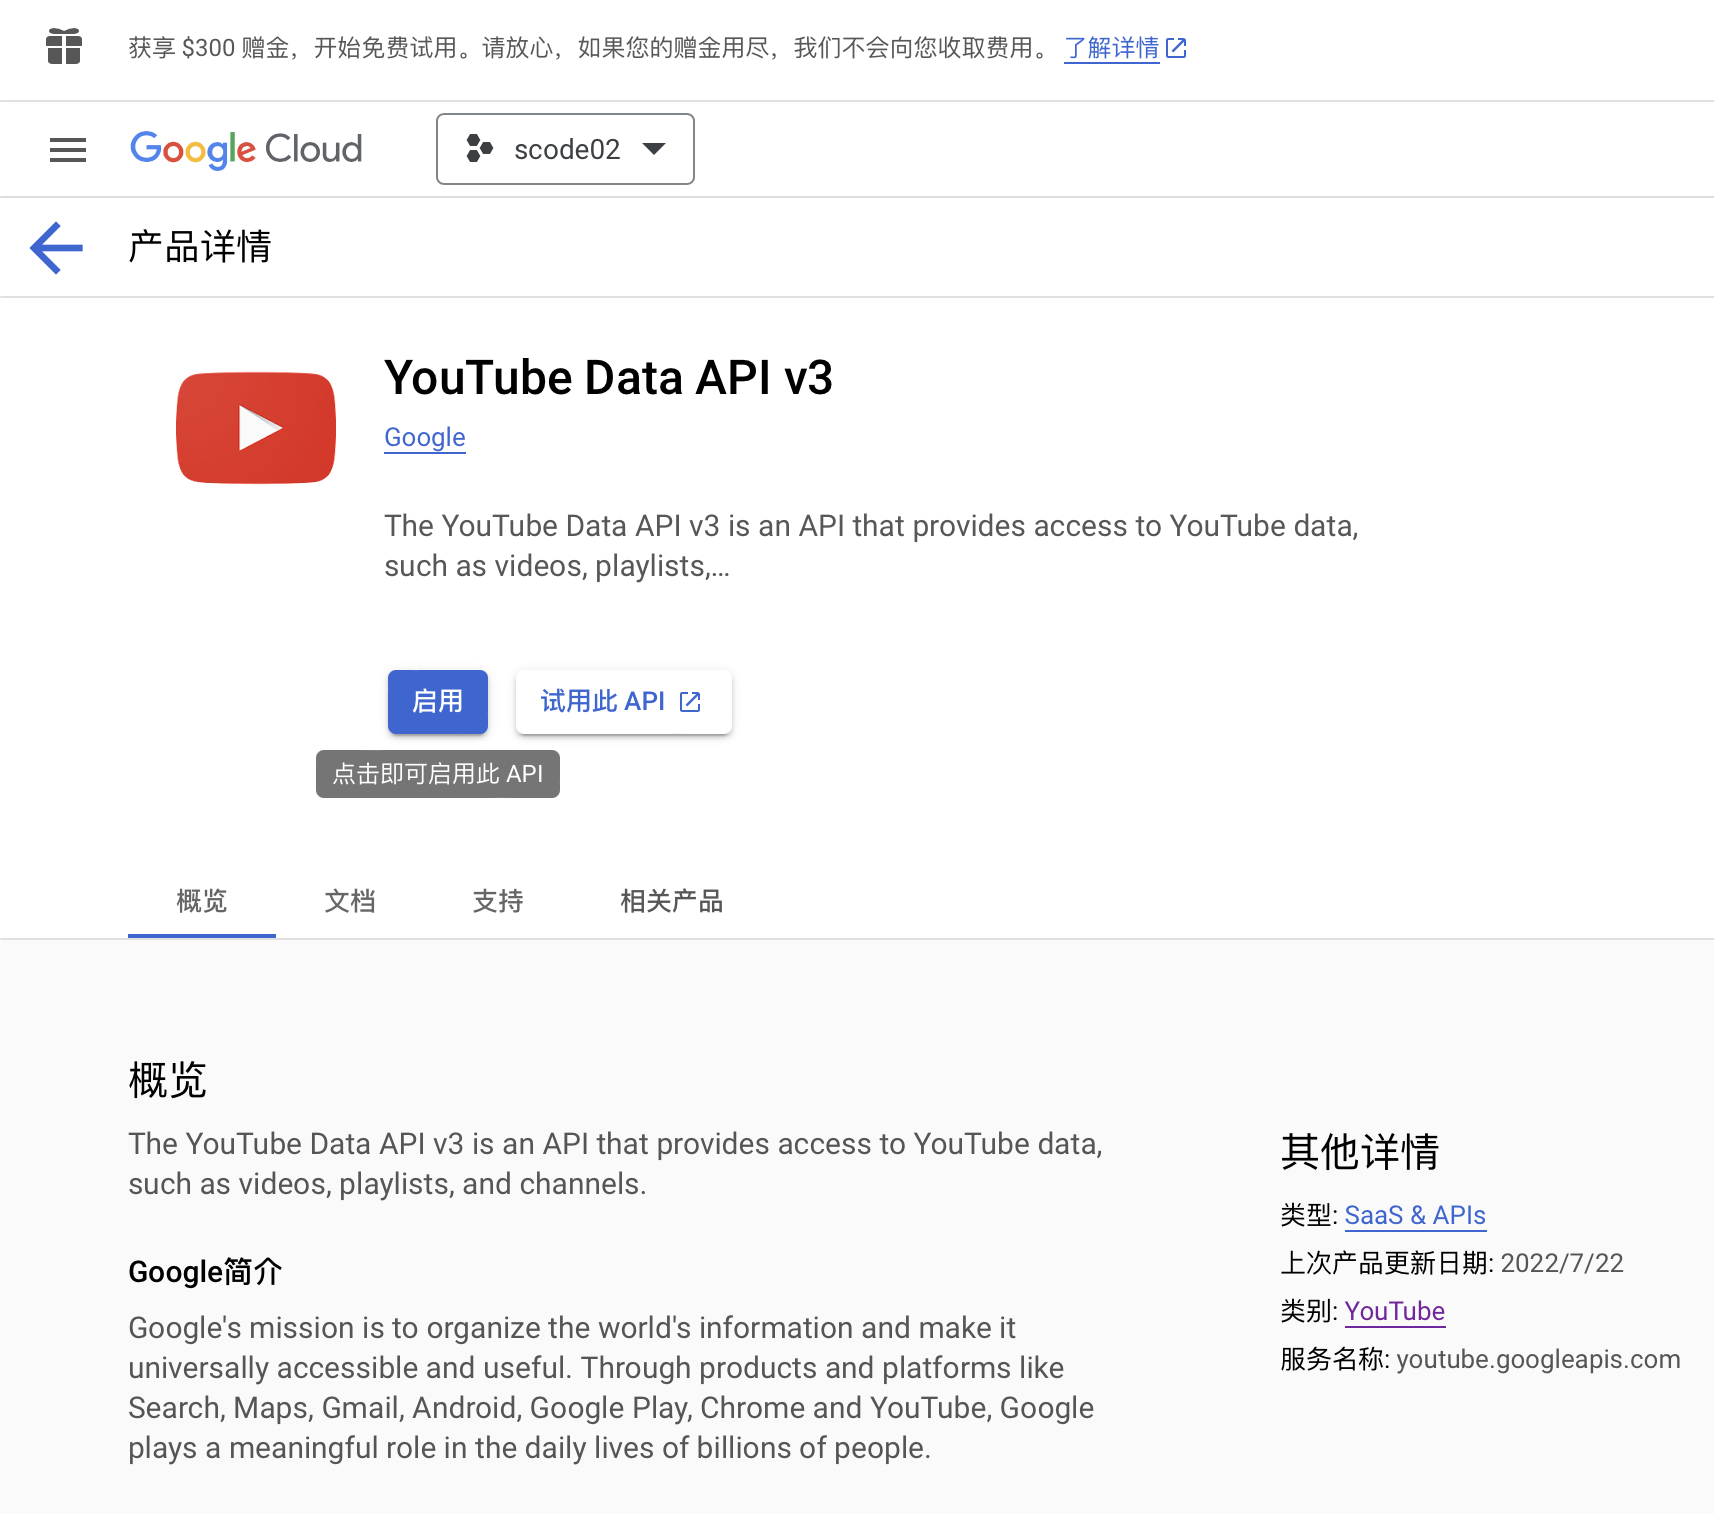Screen dimensions: 1714x1514
Task: Go back using the blue arrow
Action: point(56,247)
